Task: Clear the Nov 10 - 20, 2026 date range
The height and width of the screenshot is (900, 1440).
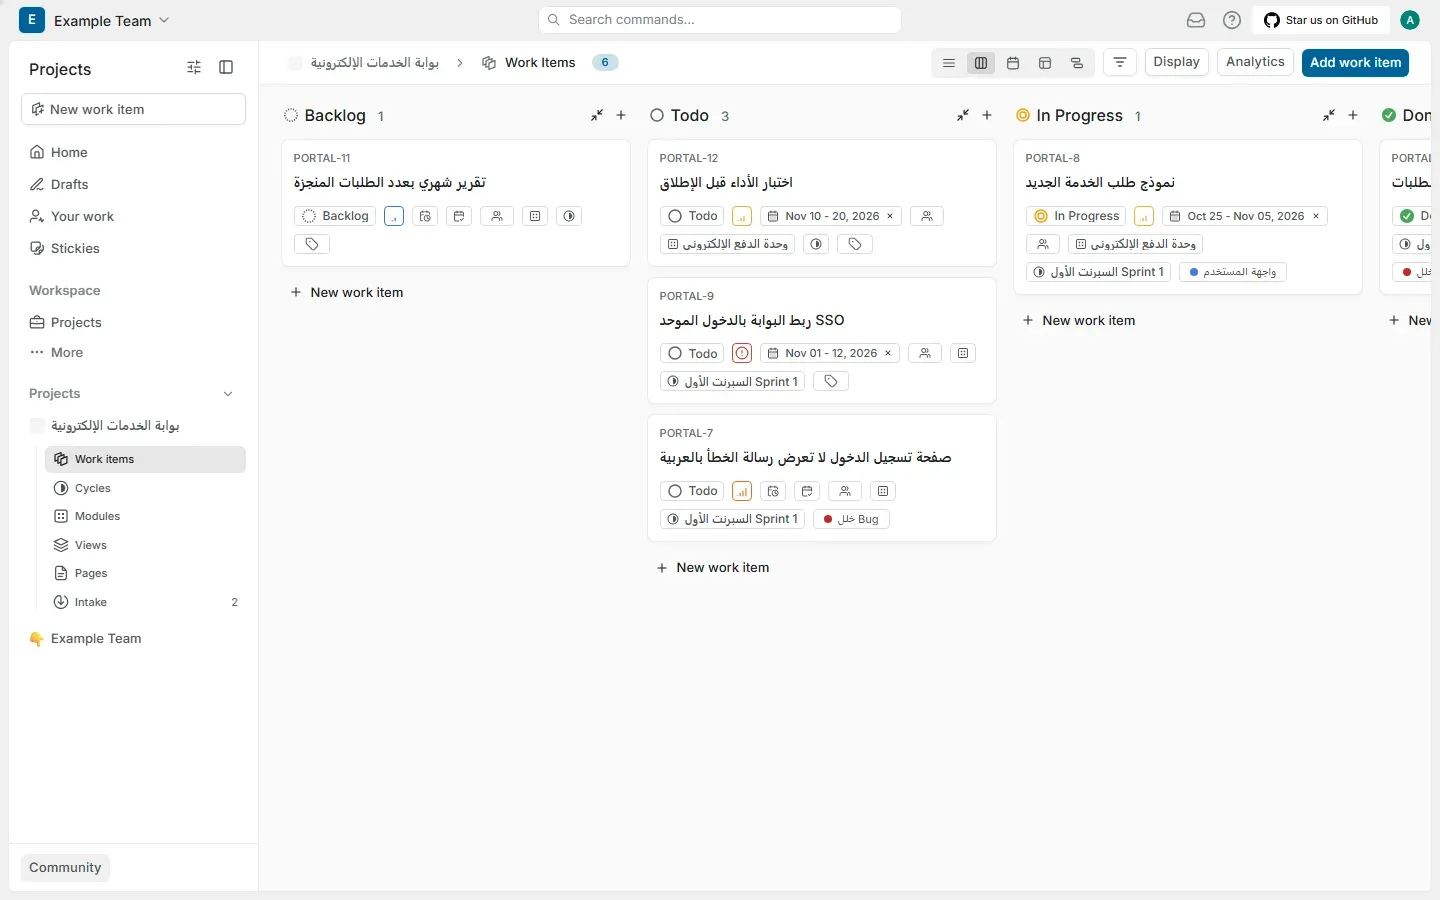Action: 890,216
